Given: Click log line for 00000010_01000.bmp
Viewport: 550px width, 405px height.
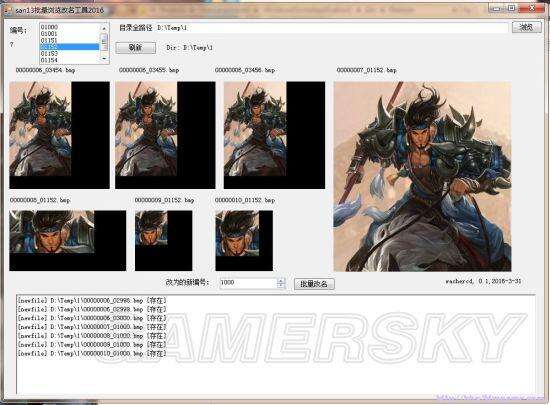Looking at the screenshot, I should [92, 353].
